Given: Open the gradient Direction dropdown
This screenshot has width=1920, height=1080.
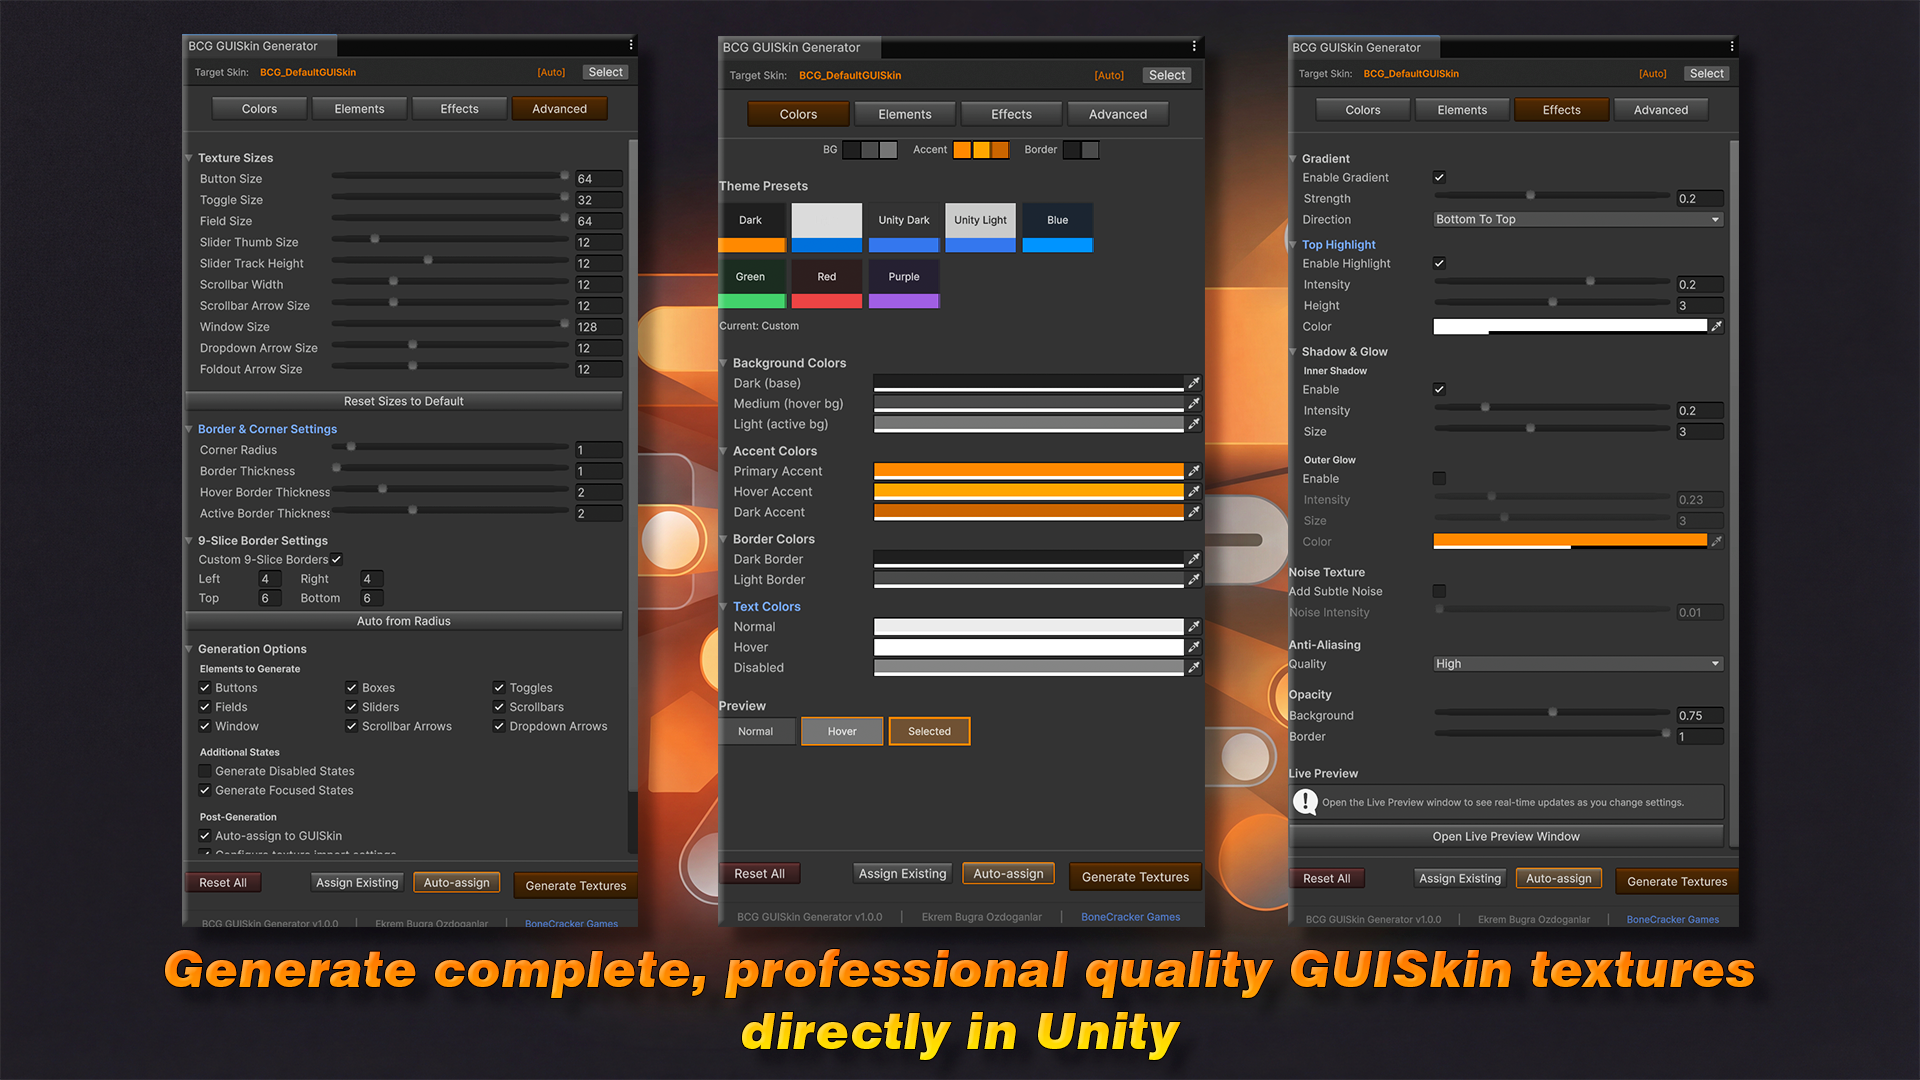Looking at the screenshot, I should click(x=1577, y=219).
